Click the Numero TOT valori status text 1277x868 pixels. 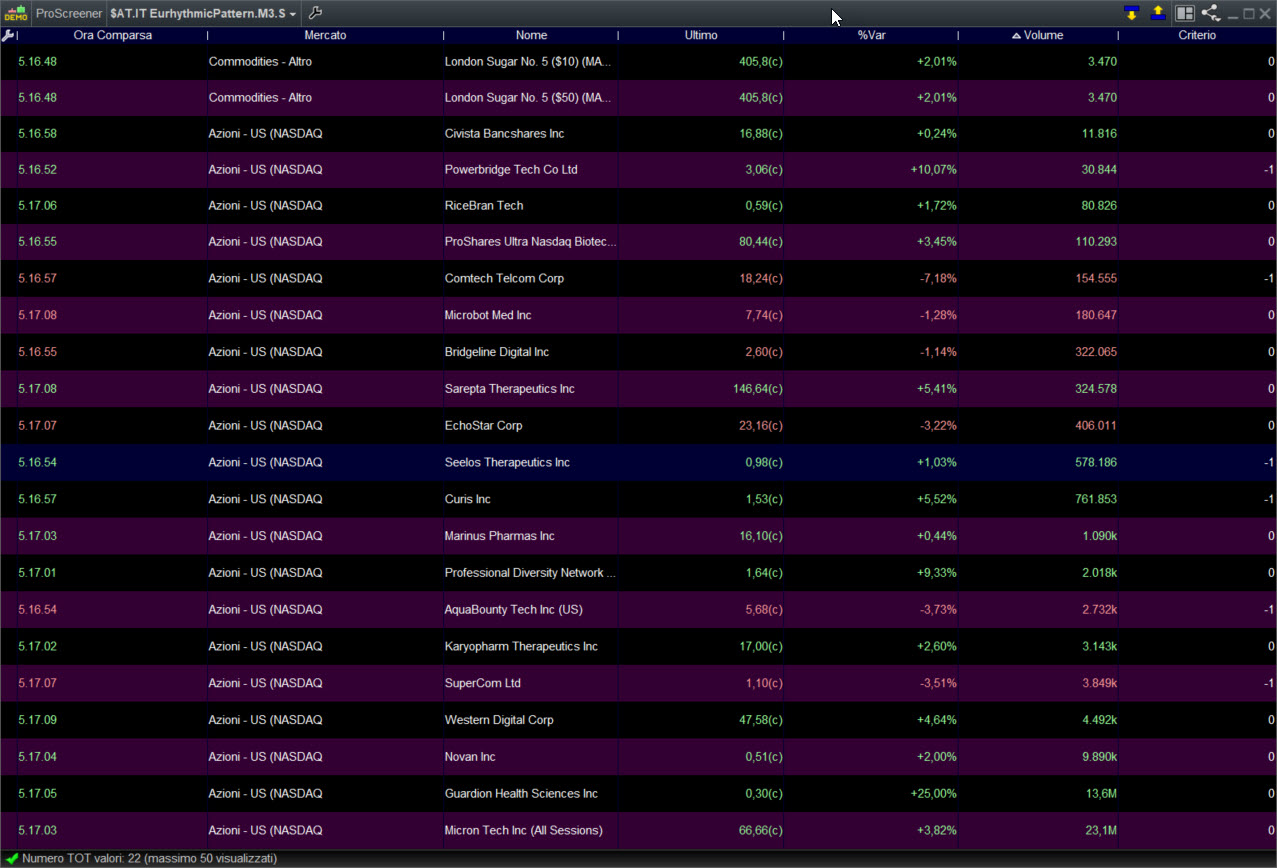tap(149, 859)
